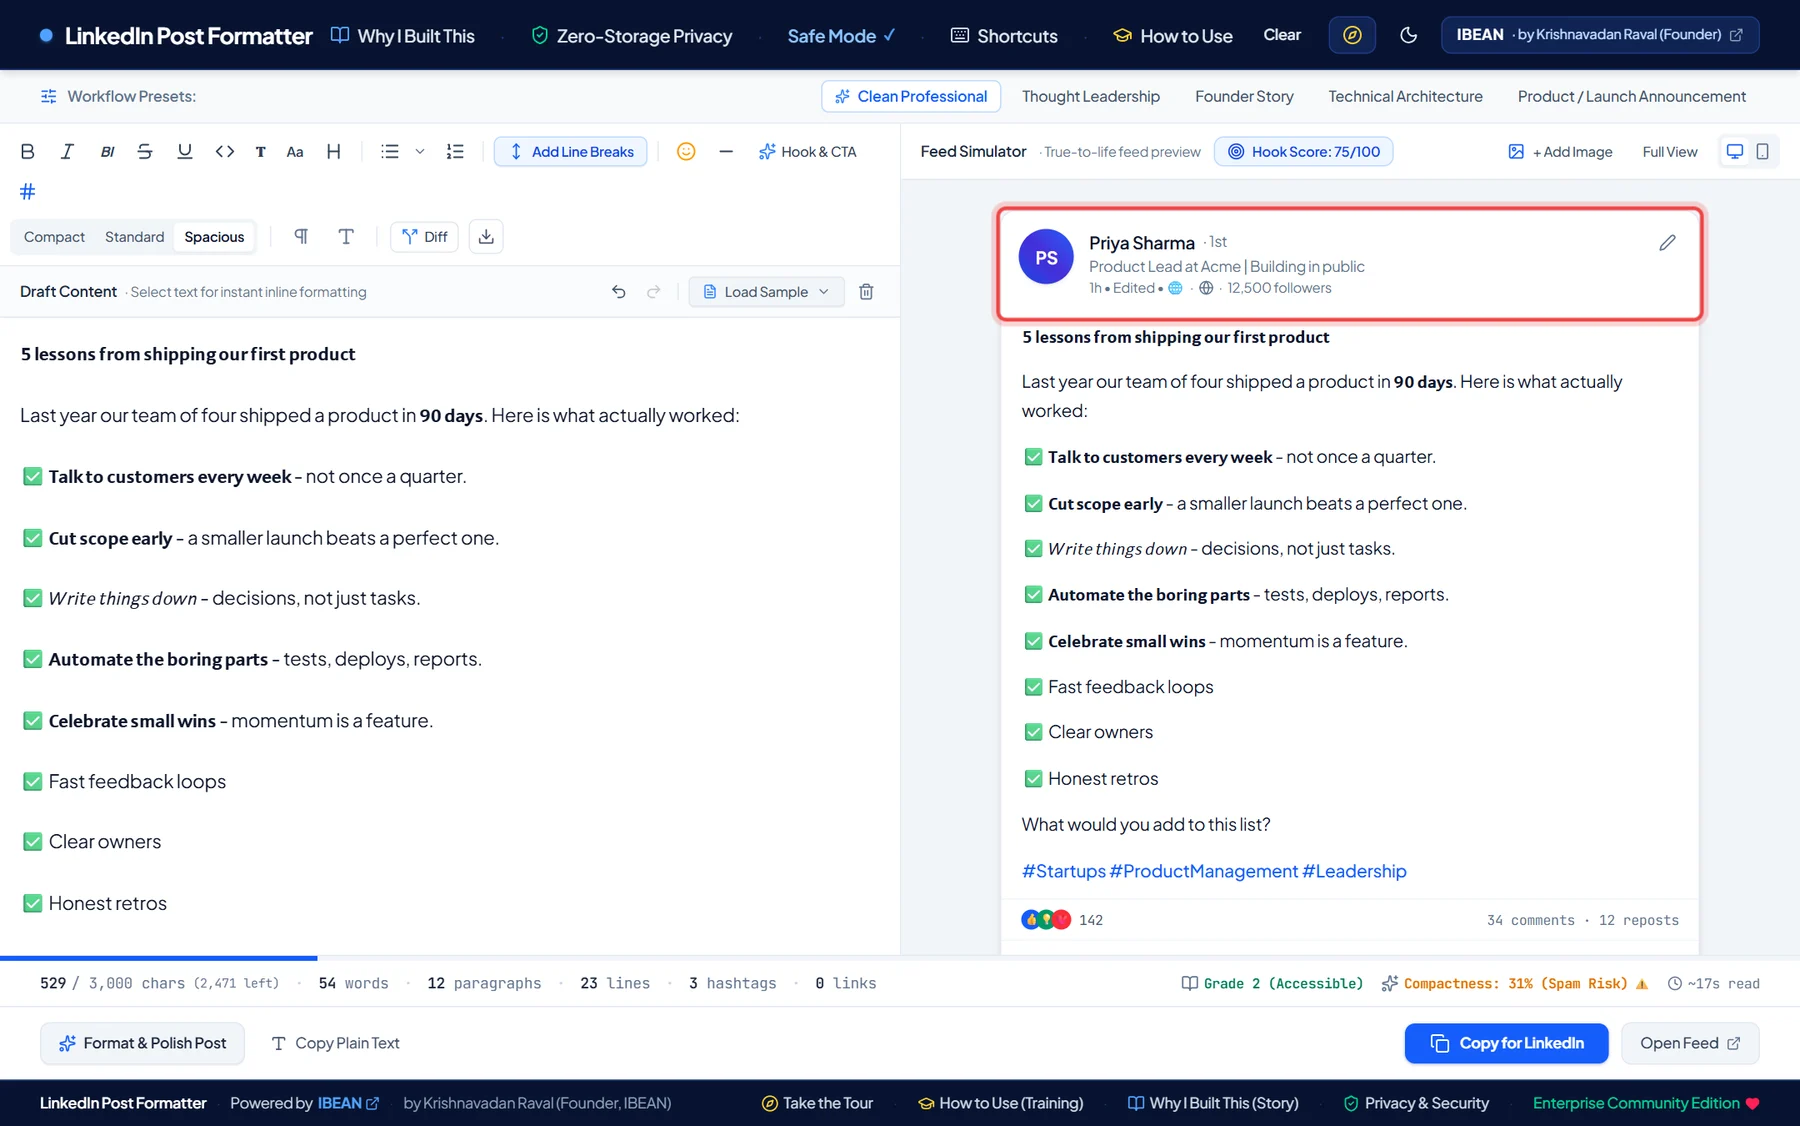Image resolution: width=1800 pixels, height=1126 pixels.
Task: Click Format & Polish Post button
Action: (x=142, y=1043)
